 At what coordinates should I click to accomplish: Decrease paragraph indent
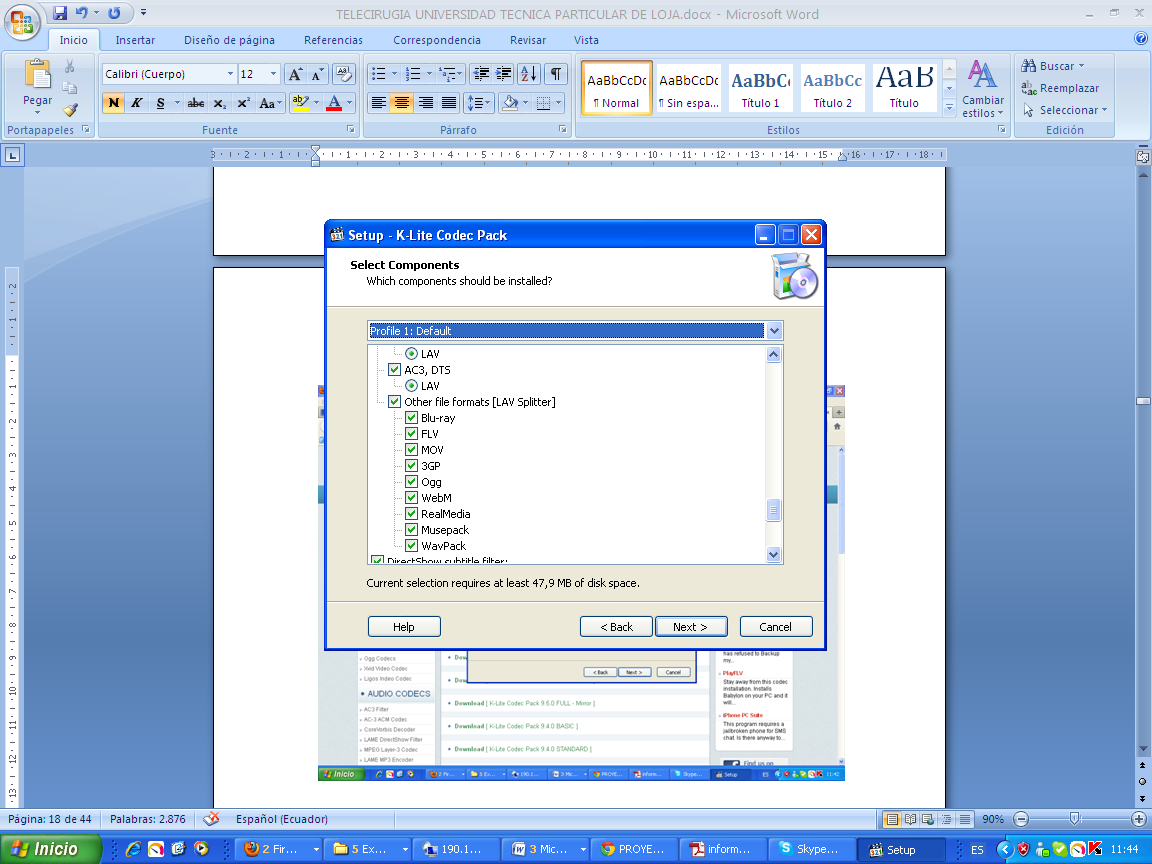click(x=481, y=73)
